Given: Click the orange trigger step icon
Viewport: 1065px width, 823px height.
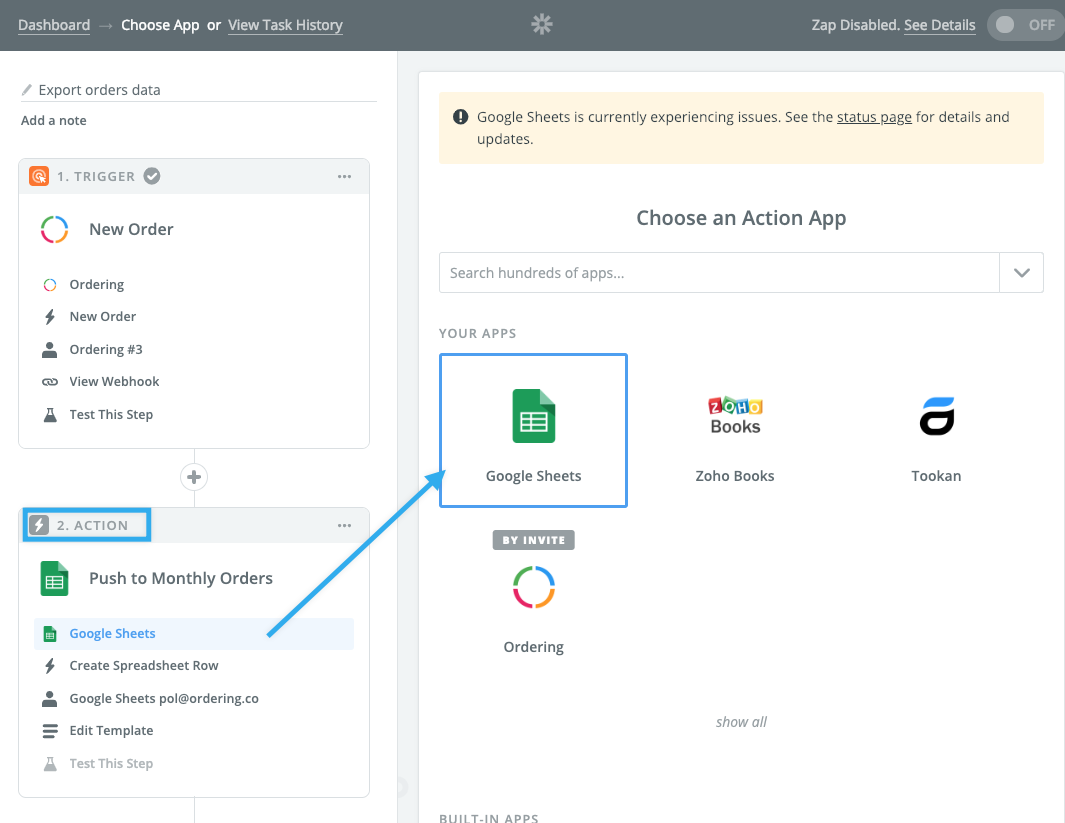Looking at the screenshot, I should point(39,176).
